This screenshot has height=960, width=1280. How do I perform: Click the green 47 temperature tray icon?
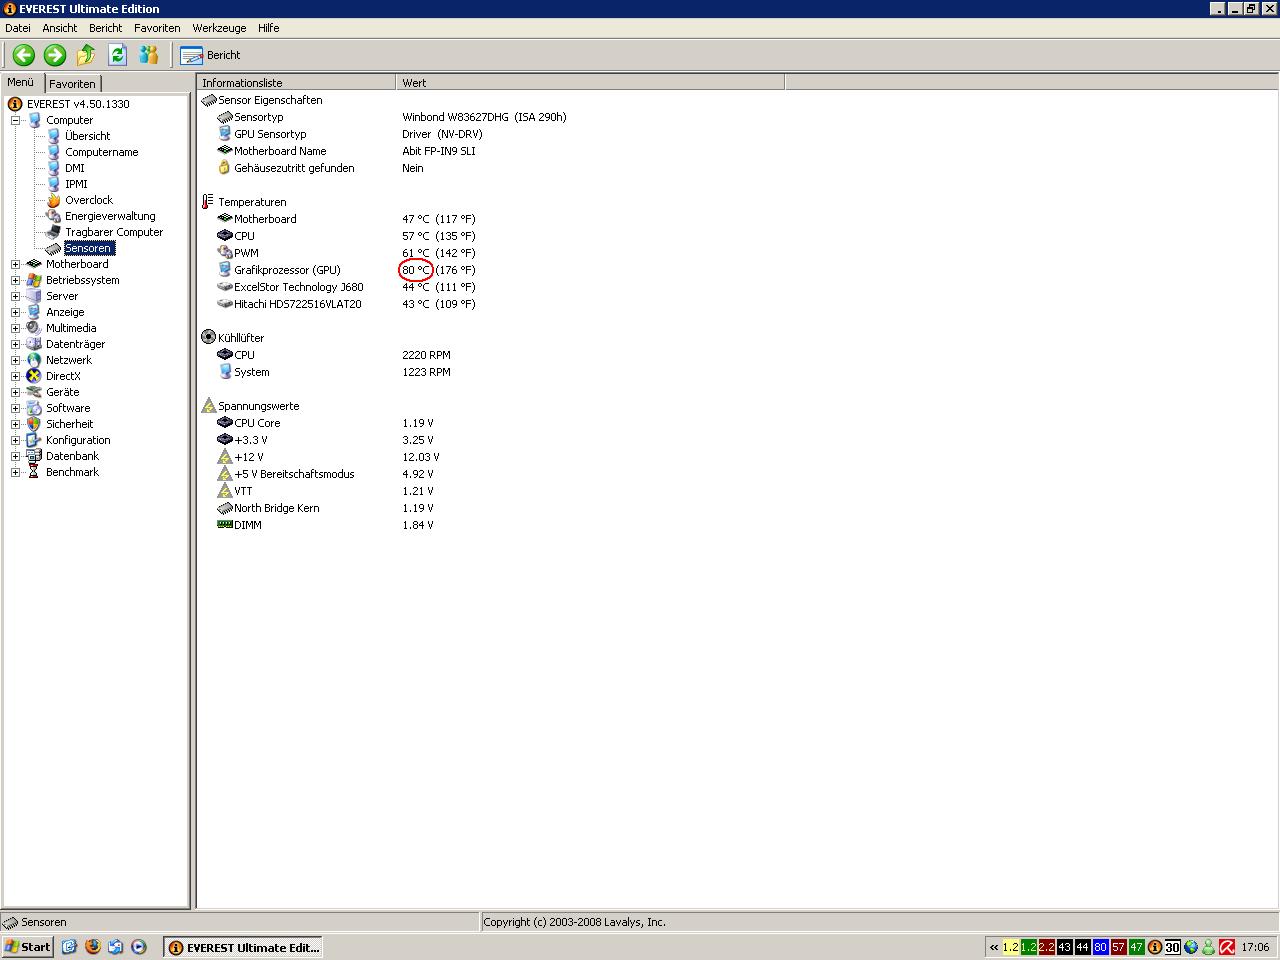[x=1136, y=947]
